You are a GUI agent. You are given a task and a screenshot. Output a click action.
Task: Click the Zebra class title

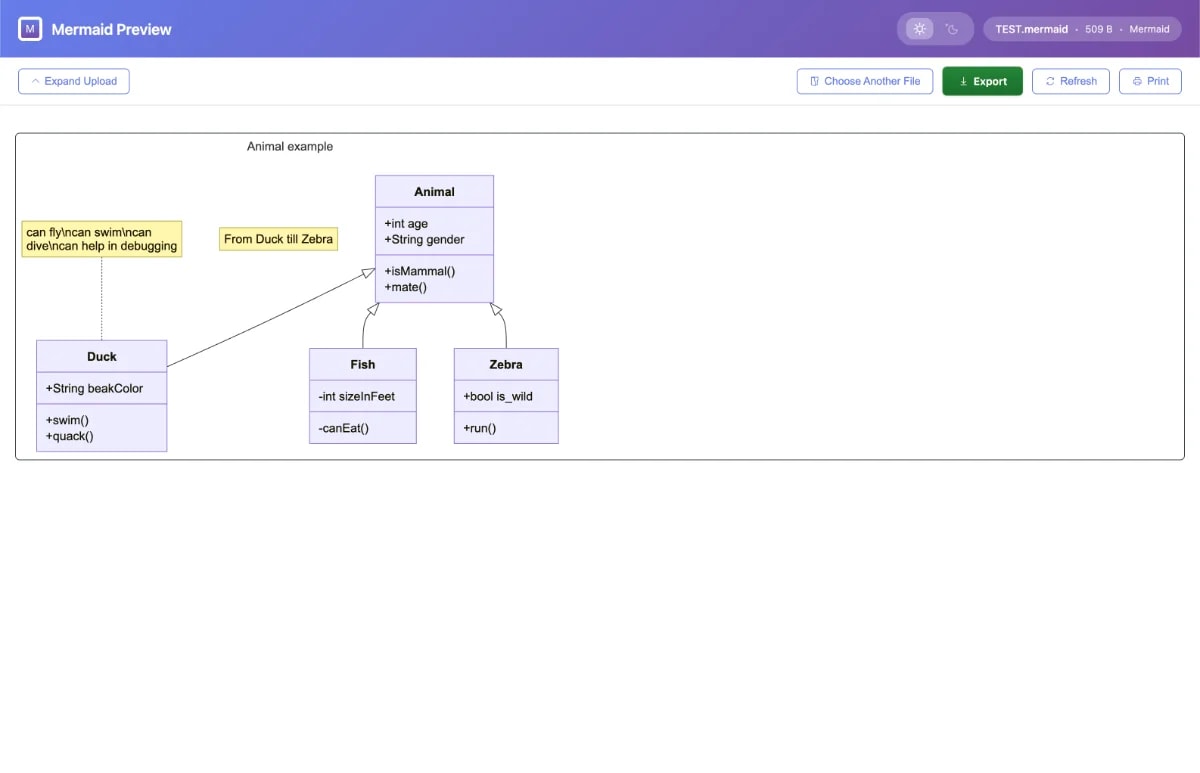(x=506, y=364)
